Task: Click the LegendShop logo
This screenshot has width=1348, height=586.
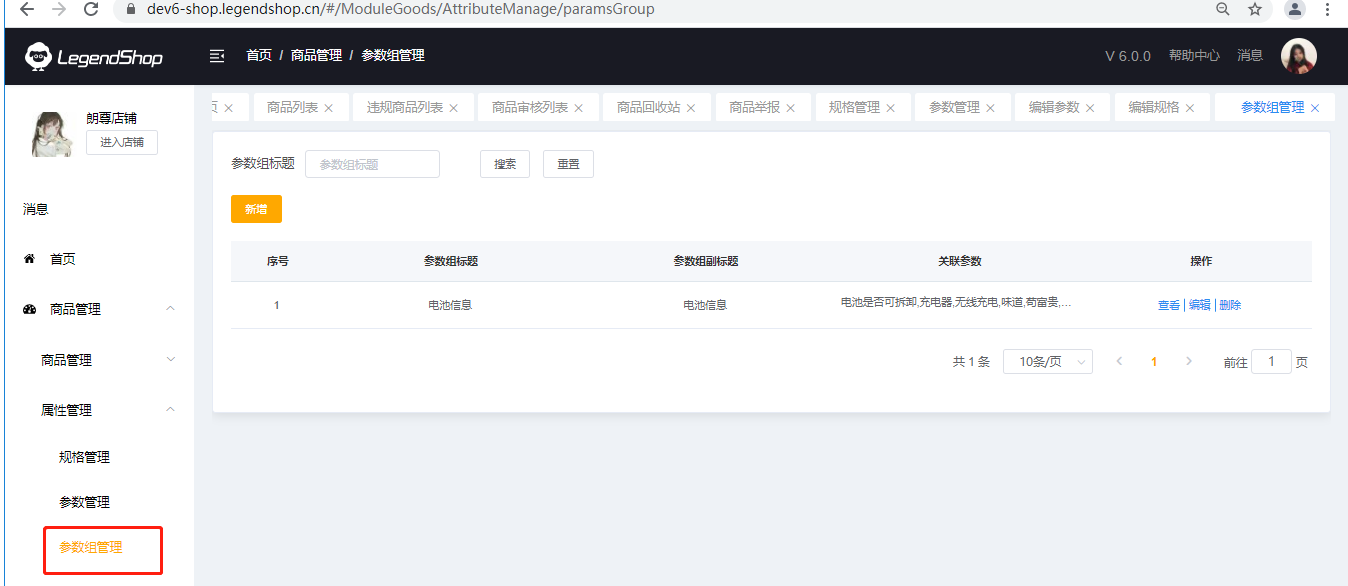Action: point(94,57)
